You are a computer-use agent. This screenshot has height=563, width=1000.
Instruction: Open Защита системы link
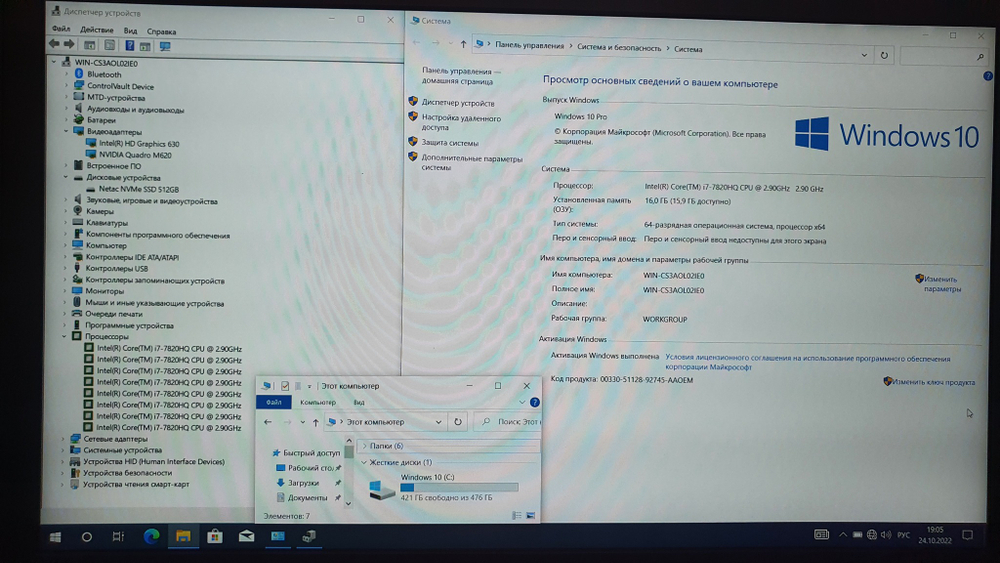pyautogui.click(x=450, y=143)
